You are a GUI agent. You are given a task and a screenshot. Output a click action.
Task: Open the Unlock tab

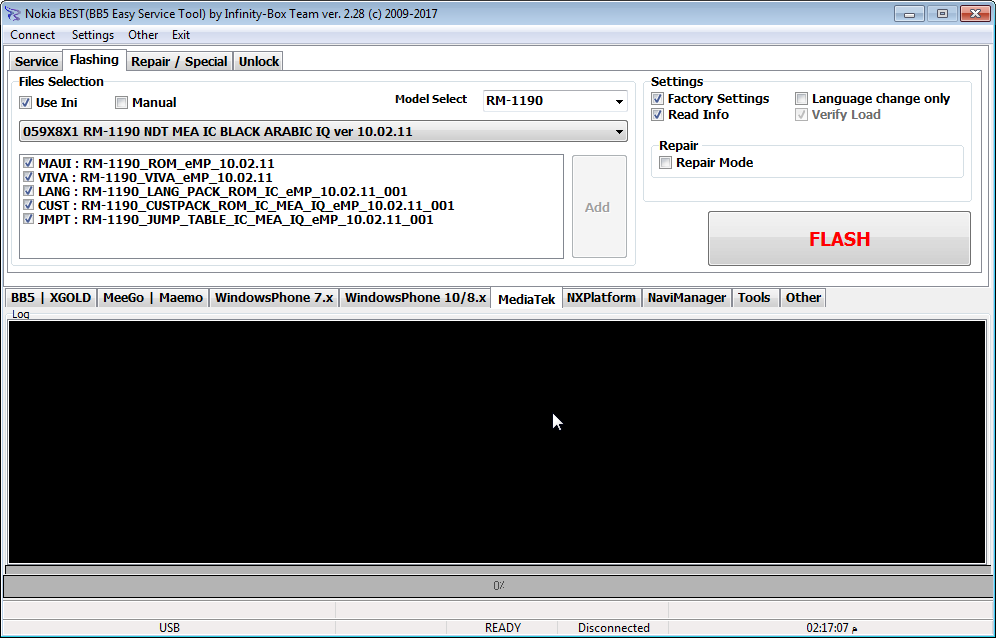tap(259, 62)
